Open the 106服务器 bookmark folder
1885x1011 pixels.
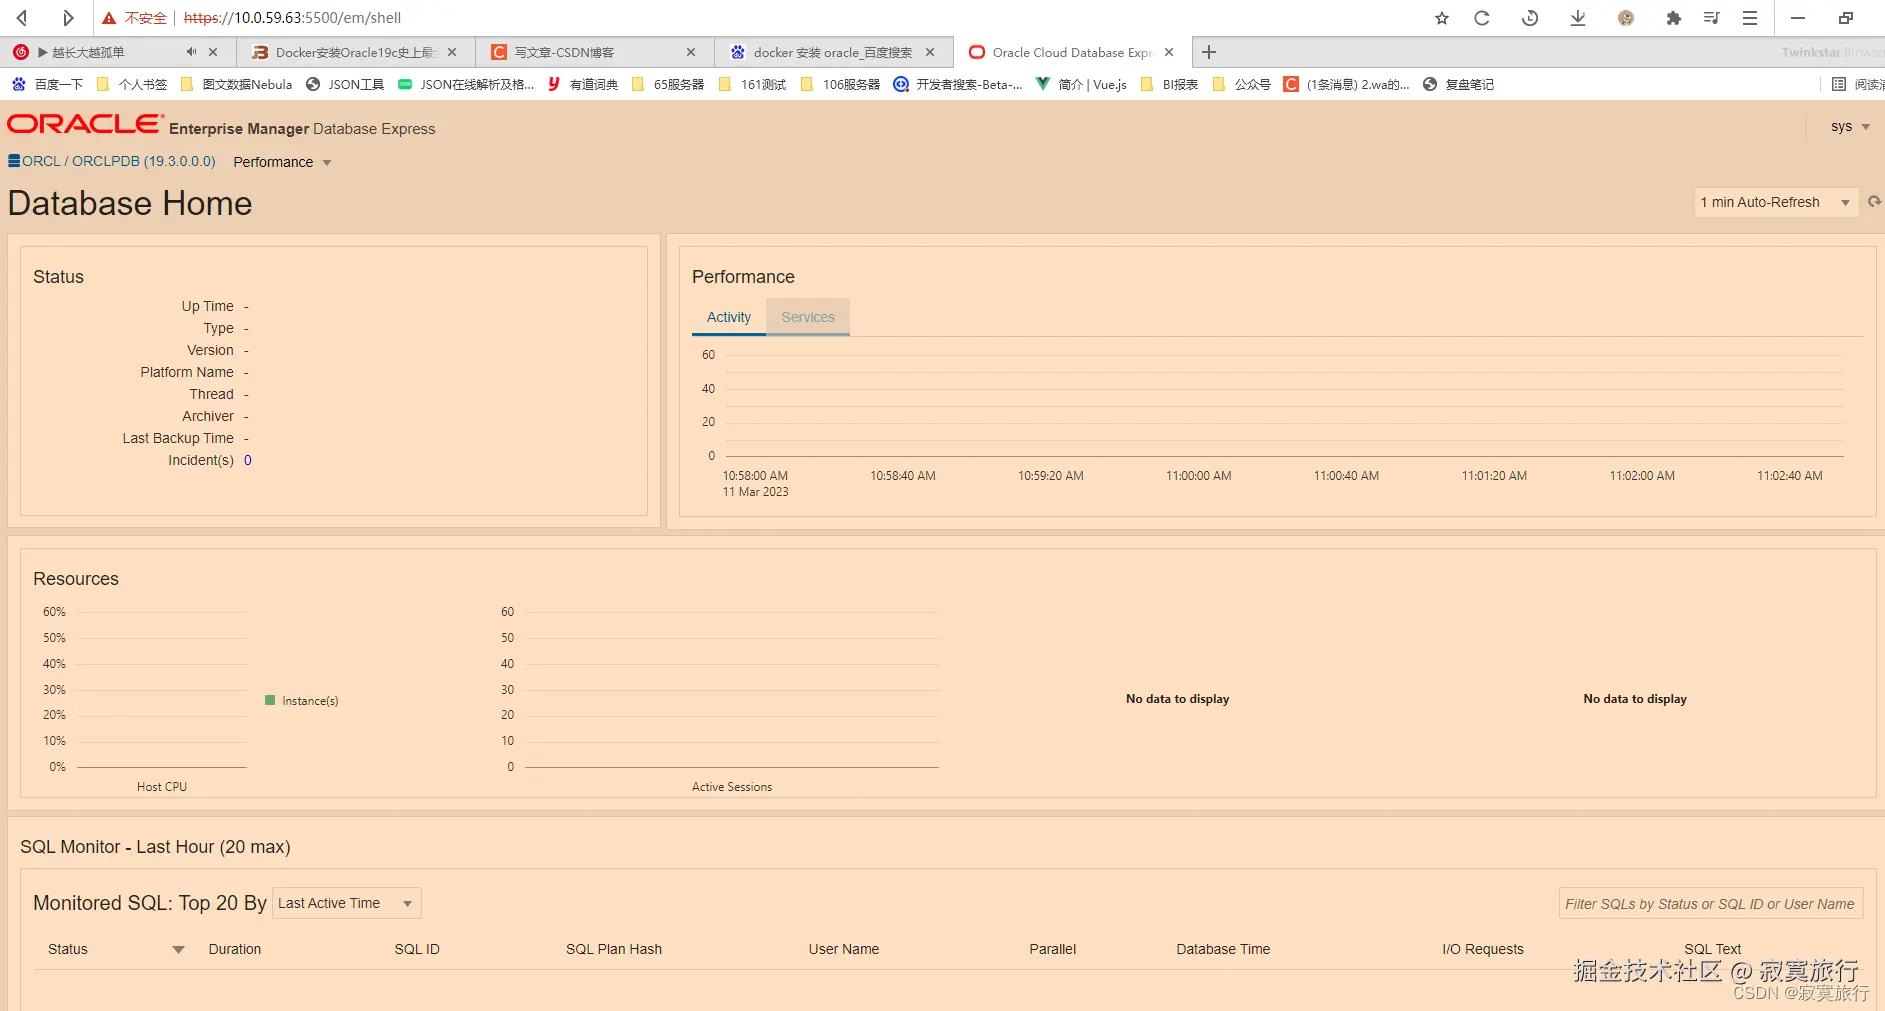coord(841,84)
